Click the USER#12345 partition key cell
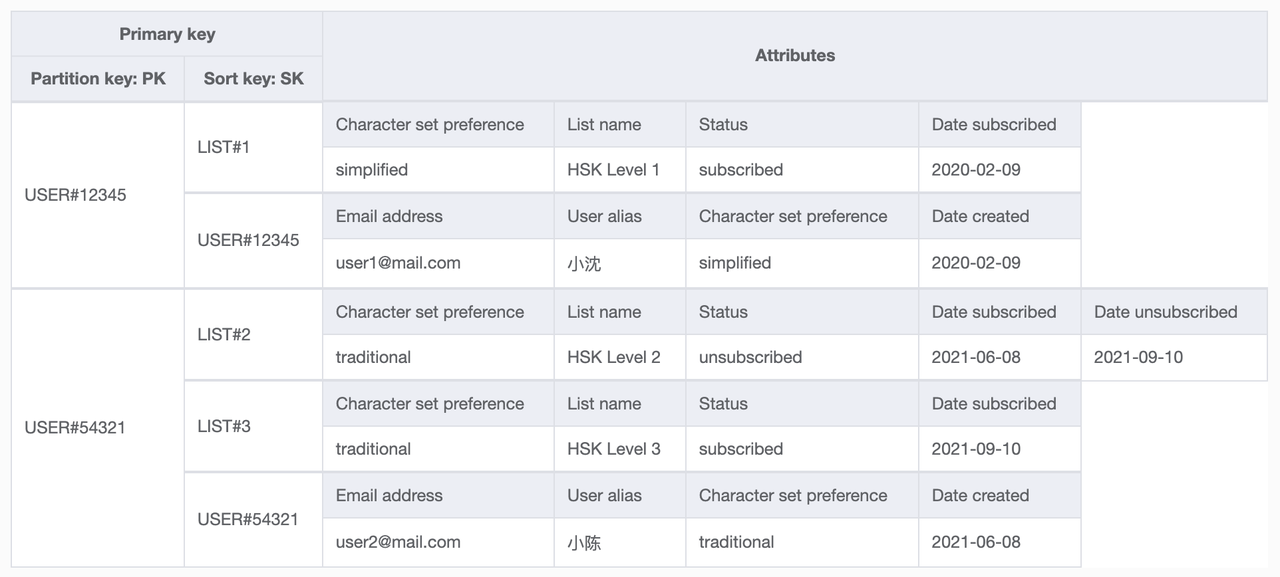This screenshot has width=1280, height=577. pos(75,195)
